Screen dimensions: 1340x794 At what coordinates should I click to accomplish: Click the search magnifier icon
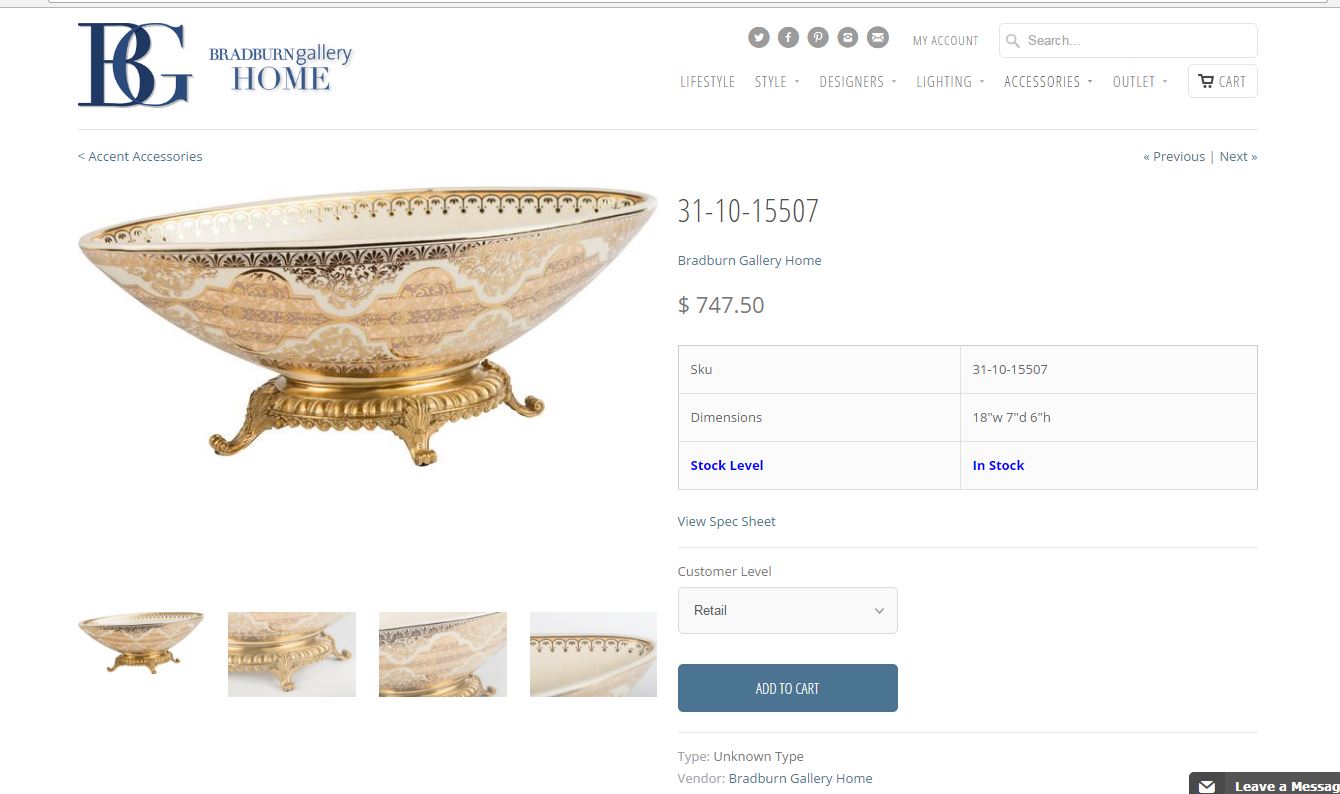pos(1012,41)
